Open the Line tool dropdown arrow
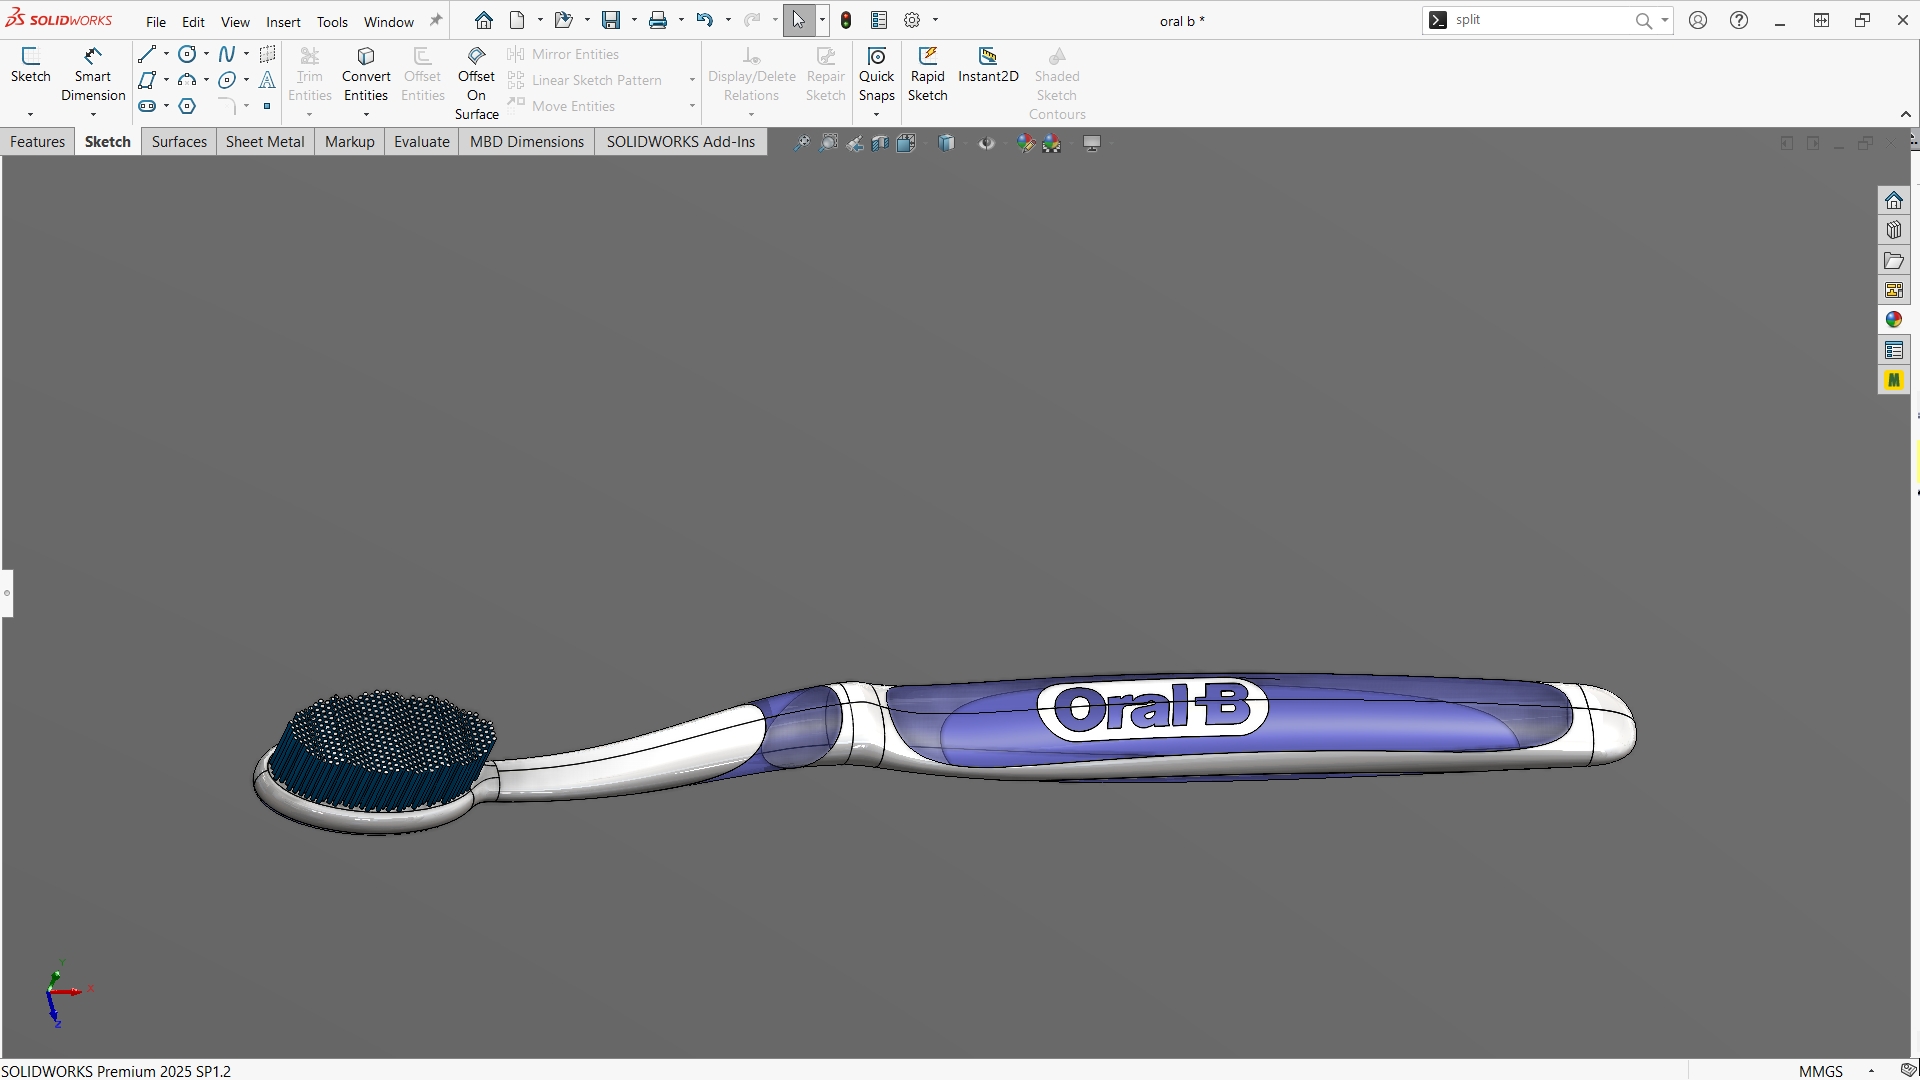Viewport: 1920px width, 1080px height. tap(166, 54)
